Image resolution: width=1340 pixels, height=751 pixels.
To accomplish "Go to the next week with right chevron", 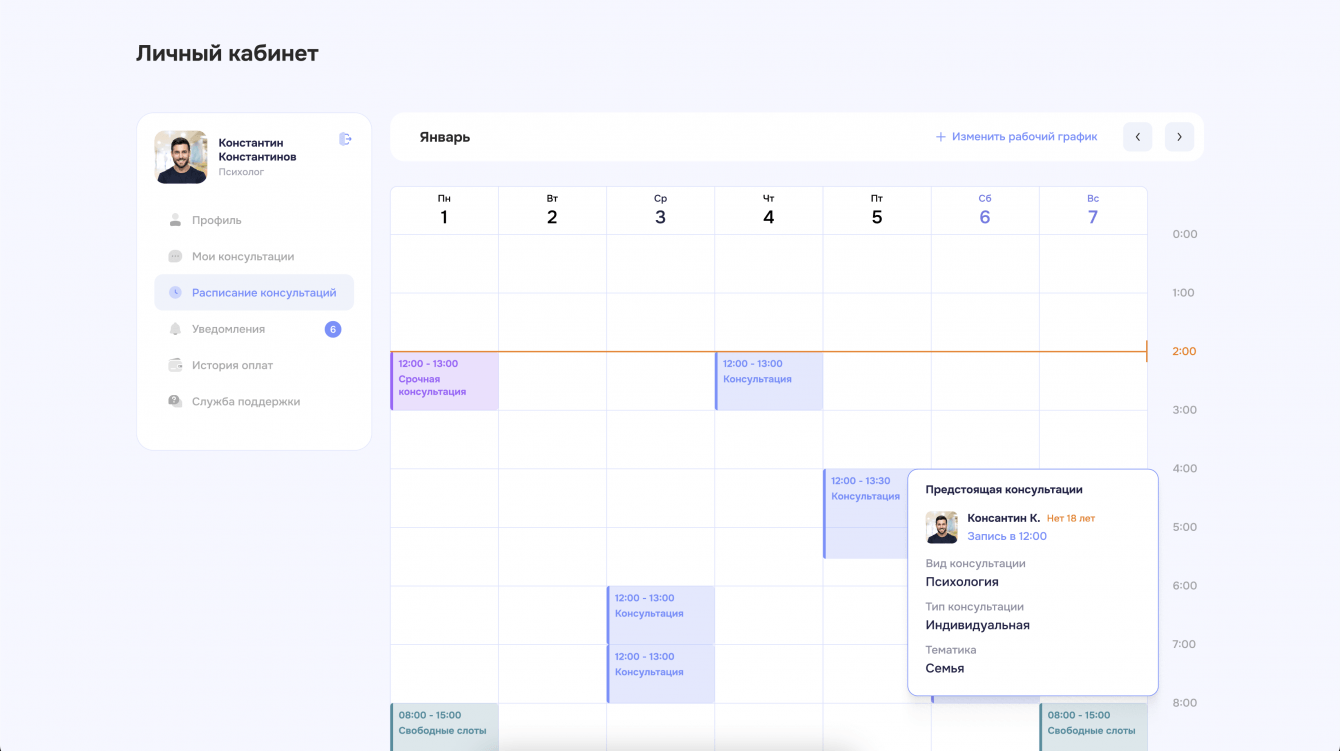I will pyautogui.click(x=1180, y=137).
